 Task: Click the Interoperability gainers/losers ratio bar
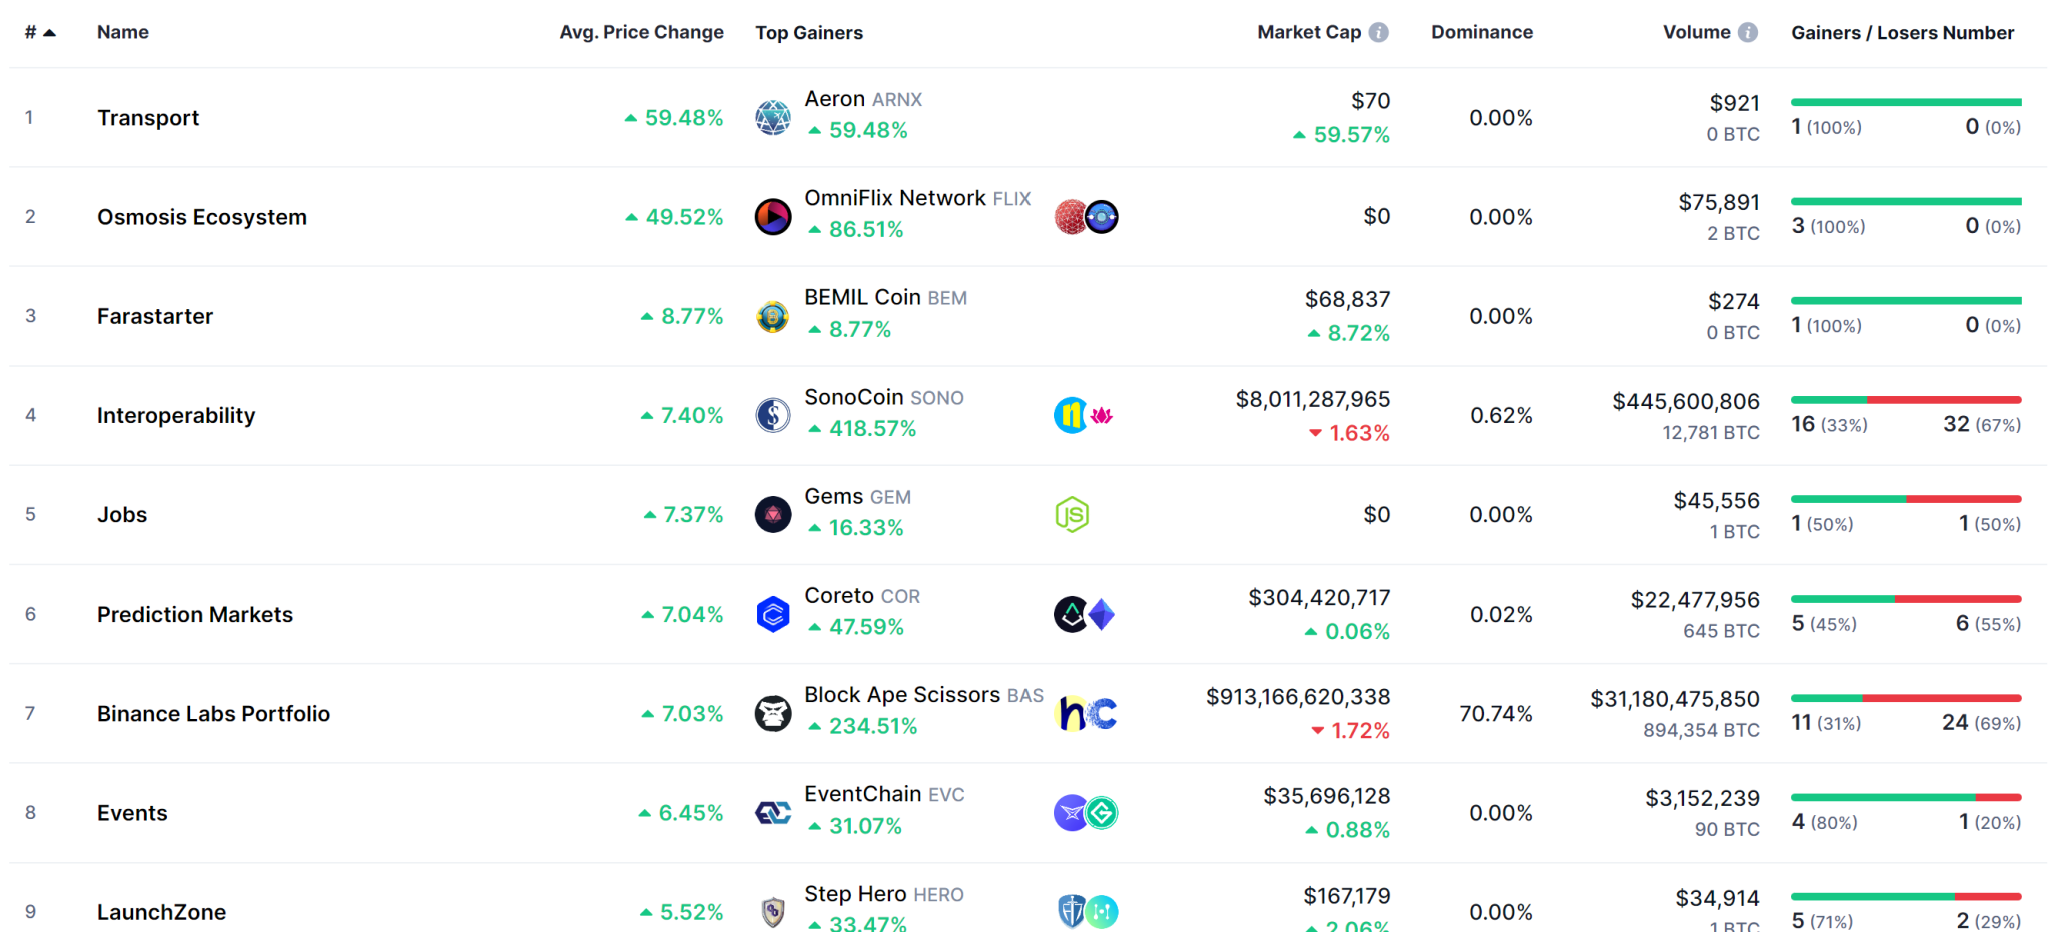coord(1906,400)
